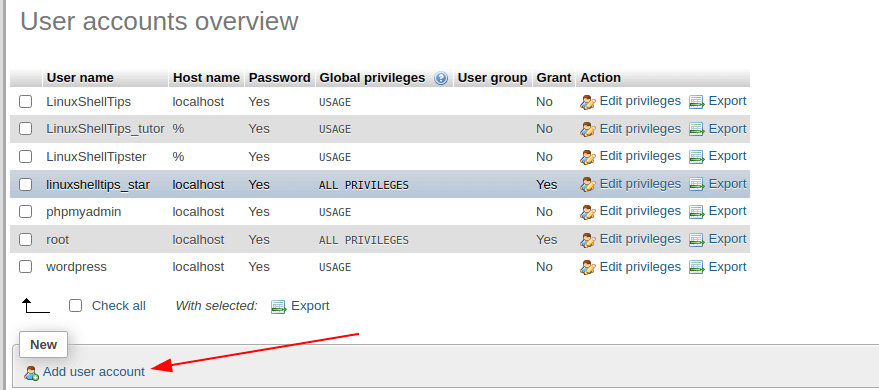The image size is (879, 390).
Task: Check the linuxshelltips_star user row
Action: (25, 184)
